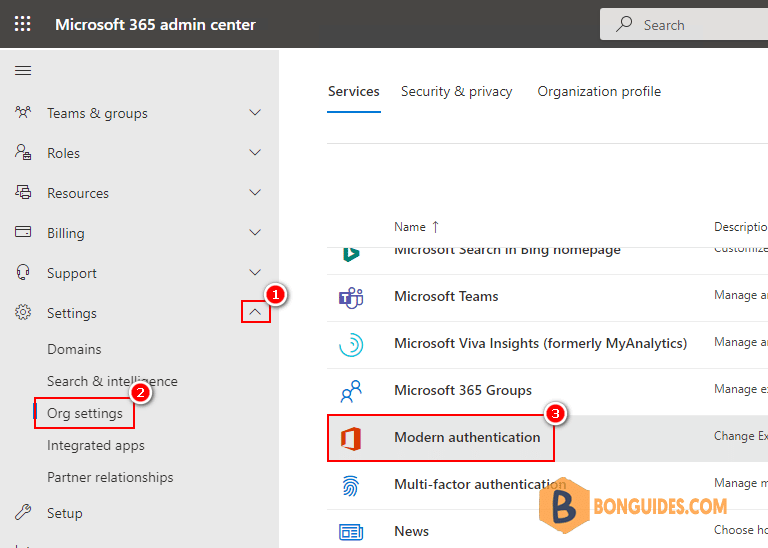Click the Microsoft 365 Groups people icon

(x=351, y=391)
